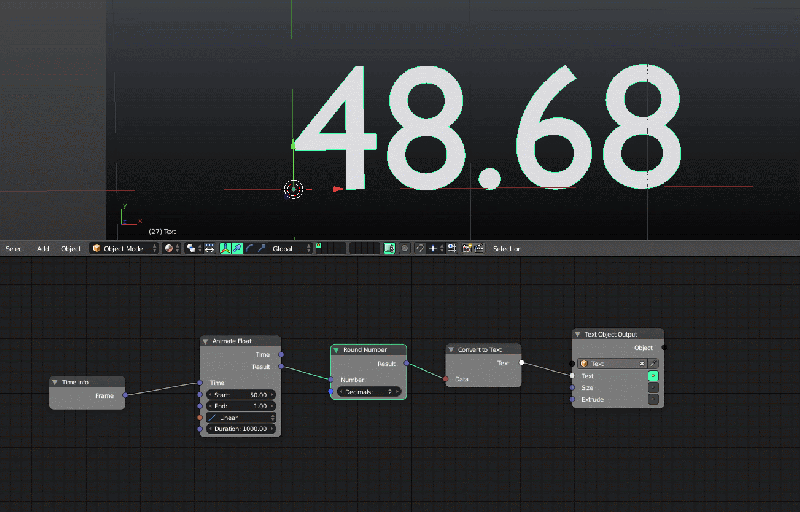Toggle the snap magnet icon
Screen dimensions: 800x512
(420, 248)
